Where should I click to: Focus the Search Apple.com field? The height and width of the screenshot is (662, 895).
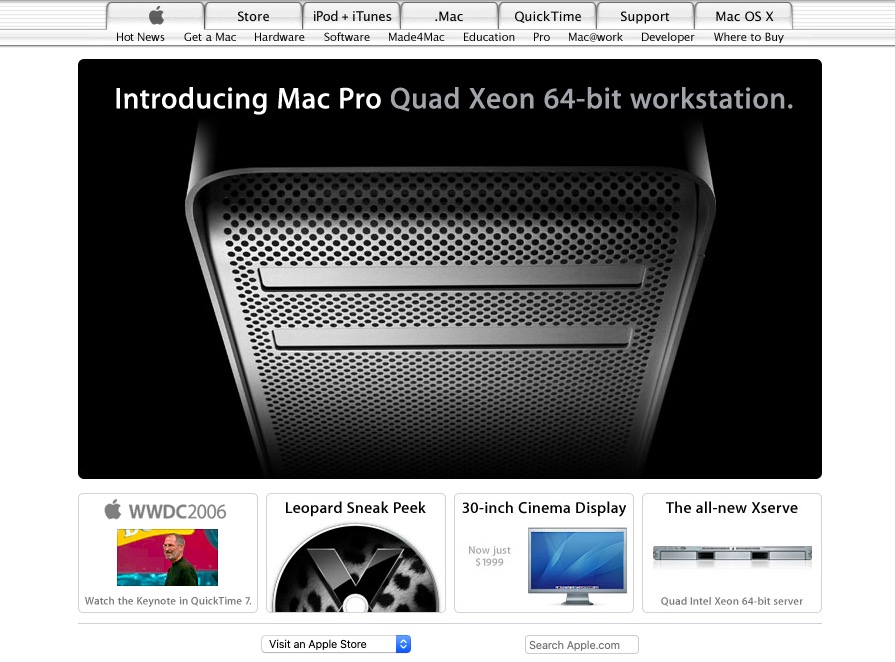click(582, 645)
